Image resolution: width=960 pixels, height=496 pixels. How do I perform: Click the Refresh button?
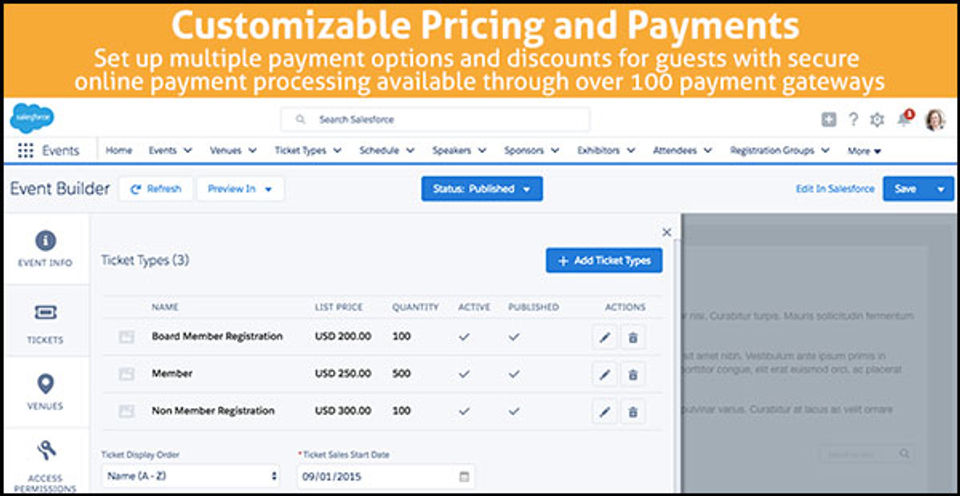tap(156, 189)
